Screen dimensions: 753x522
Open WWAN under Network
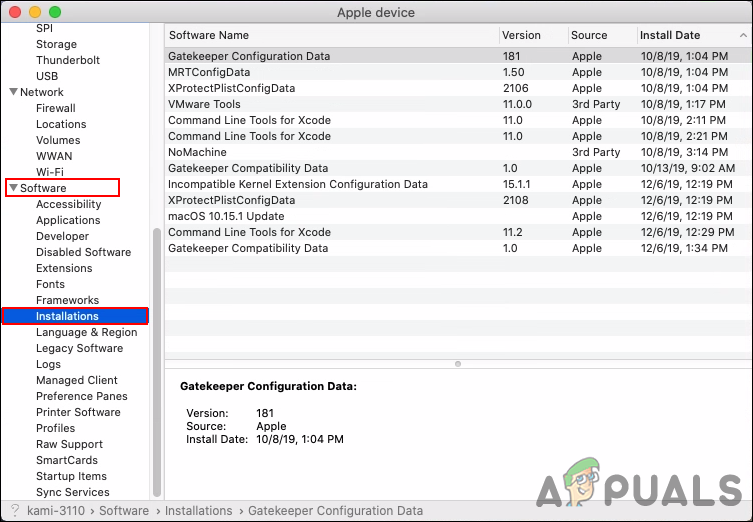click(x=54, y=156)
